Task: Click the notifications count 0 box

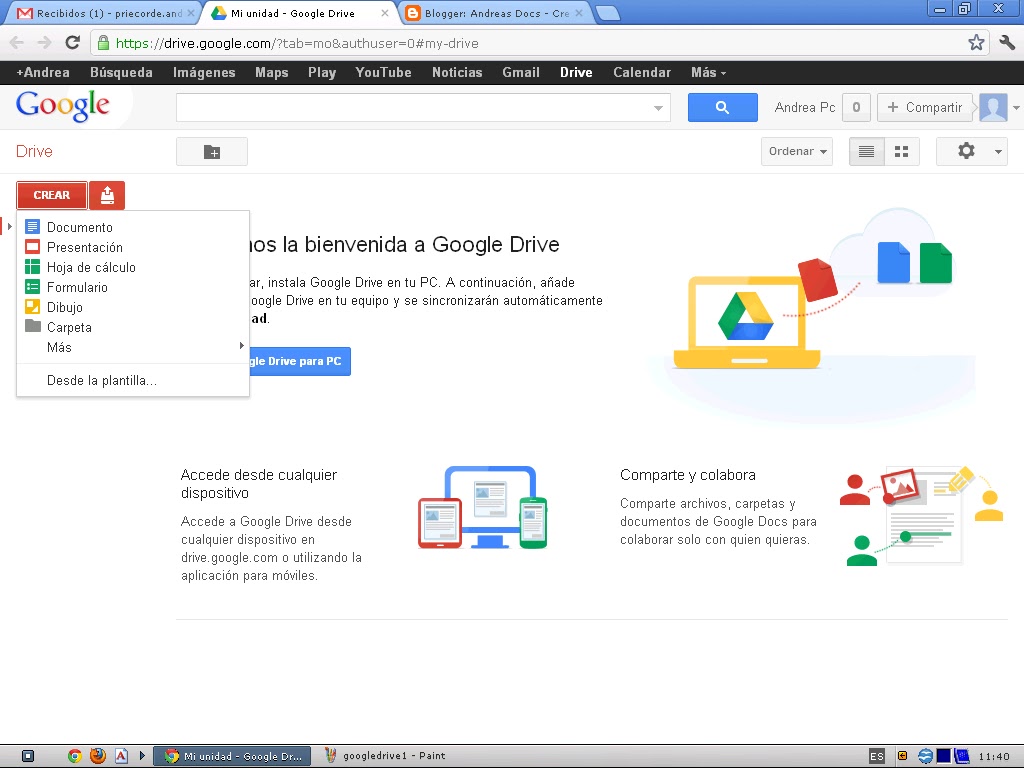Action: (x=856, y=107)
